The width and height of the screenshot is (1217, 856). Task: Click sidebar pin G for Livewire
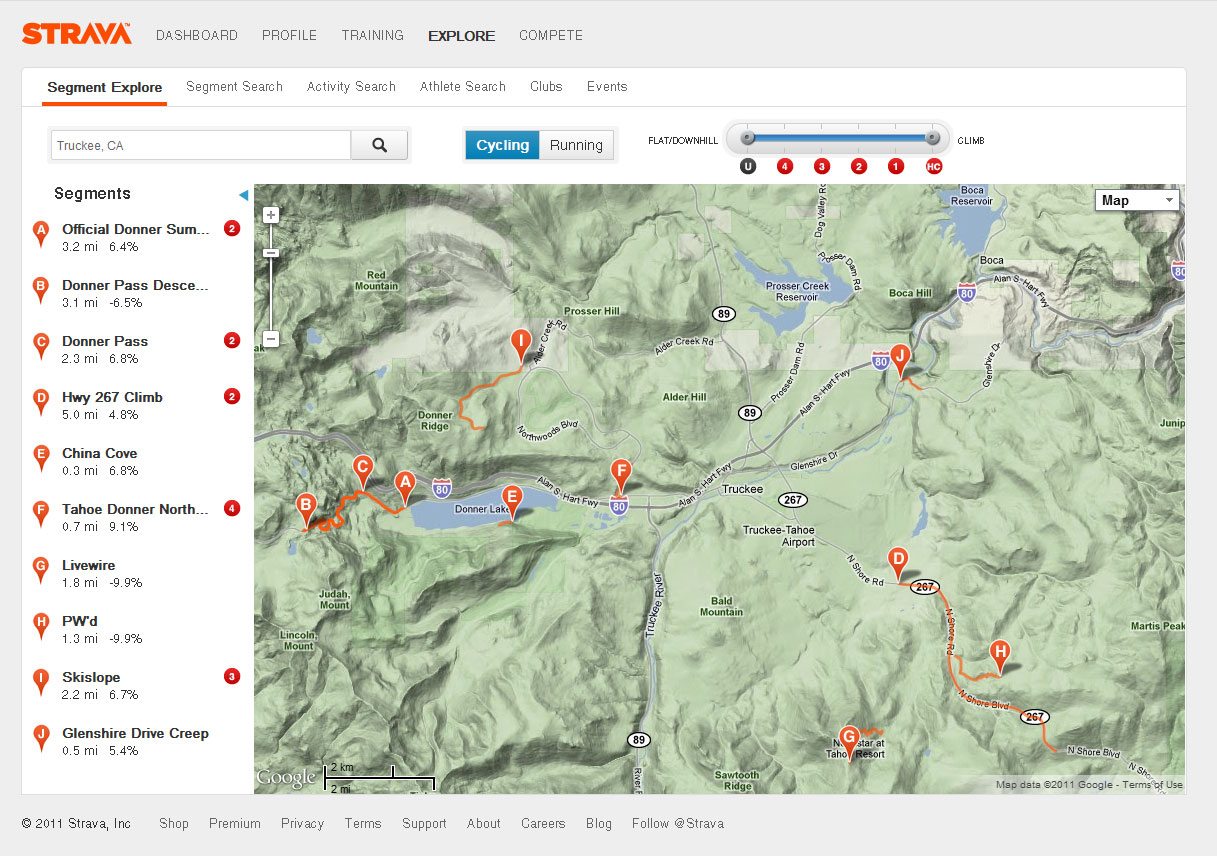point(41,571)
